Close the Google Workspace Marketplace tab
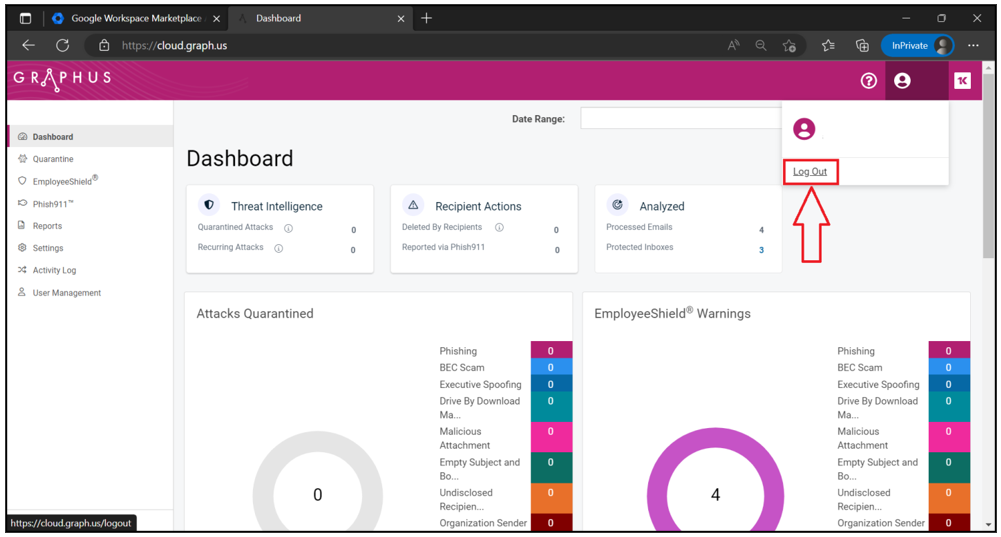 tap(216, 19)
